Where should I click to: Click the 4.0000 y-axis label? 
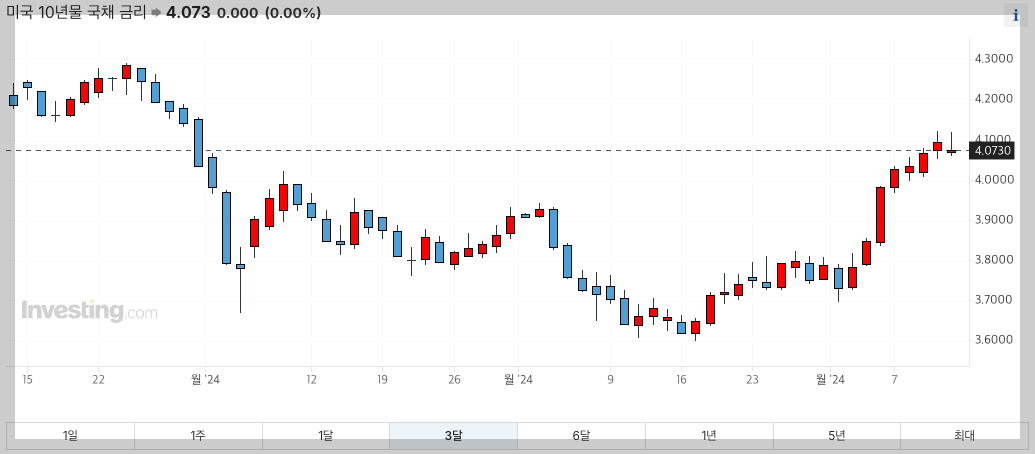pos(993,179)
